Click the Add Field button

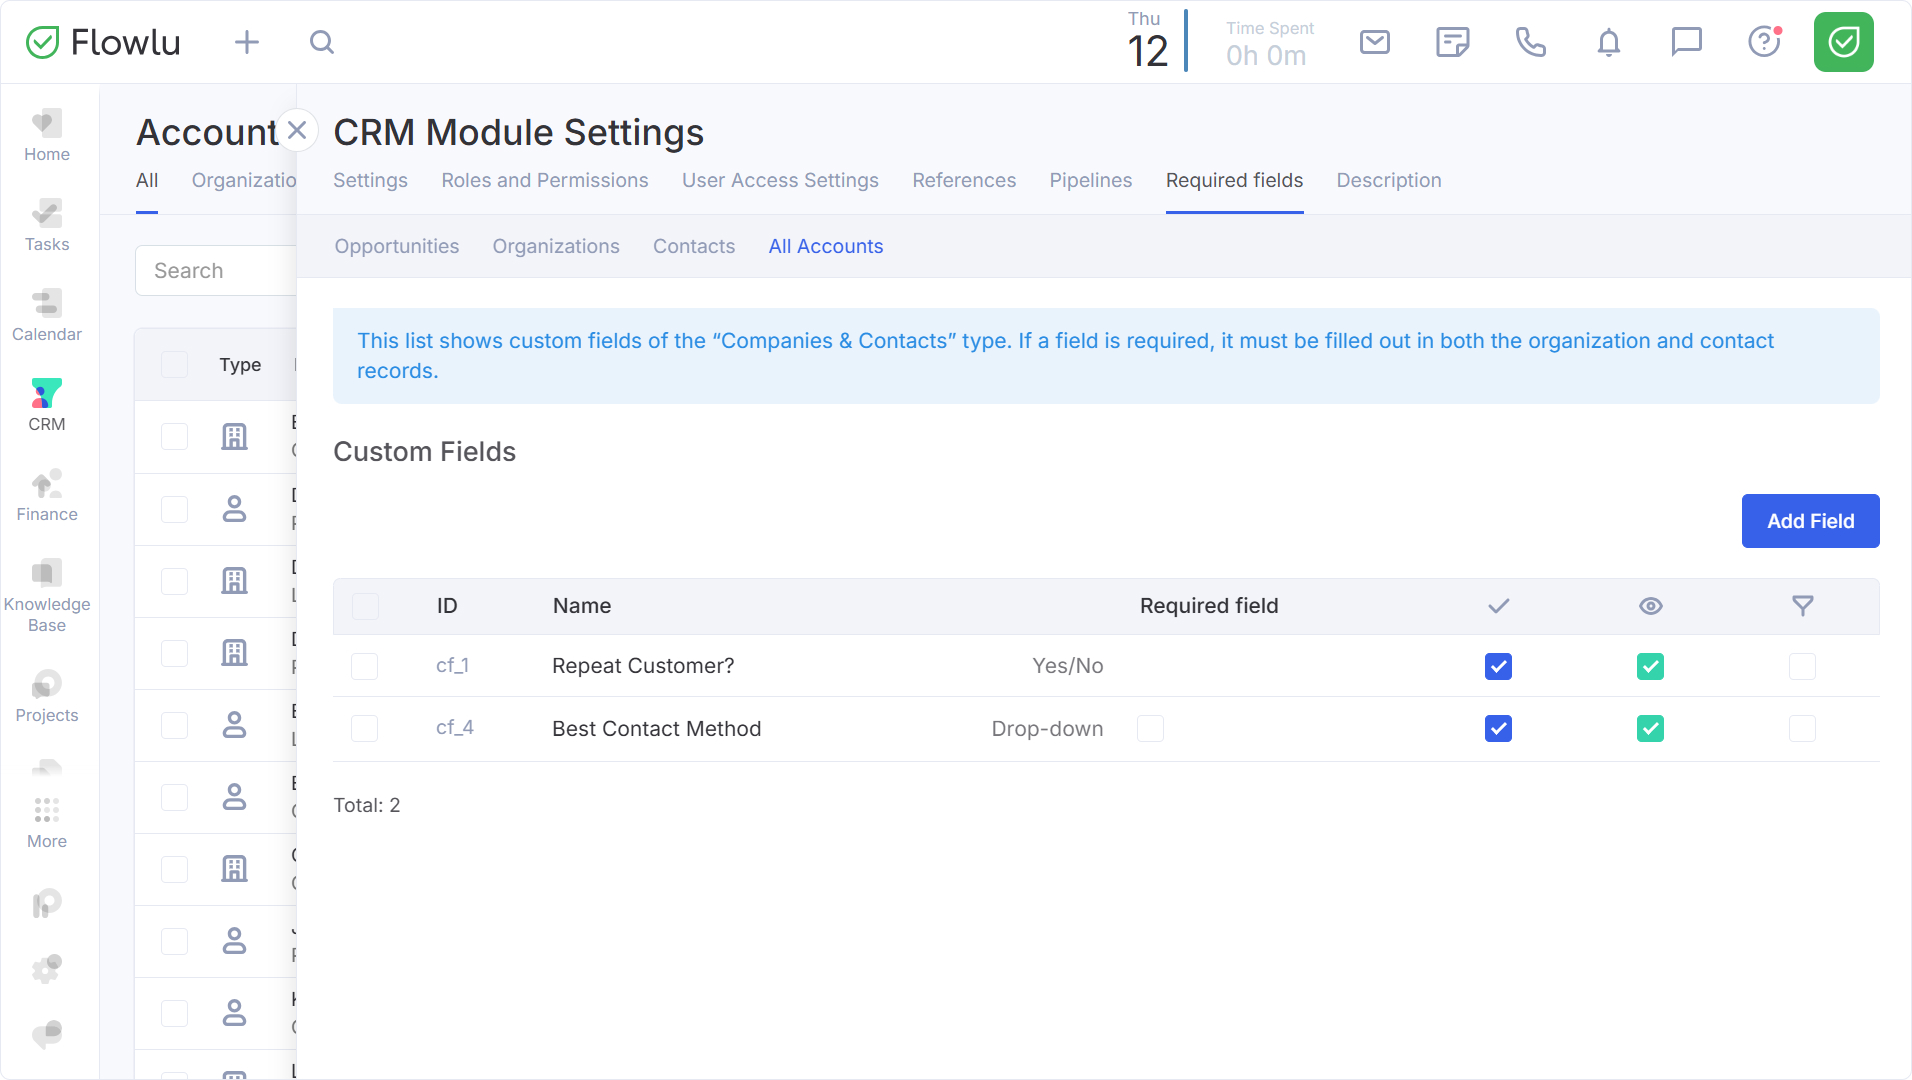tap(1810, 521)
